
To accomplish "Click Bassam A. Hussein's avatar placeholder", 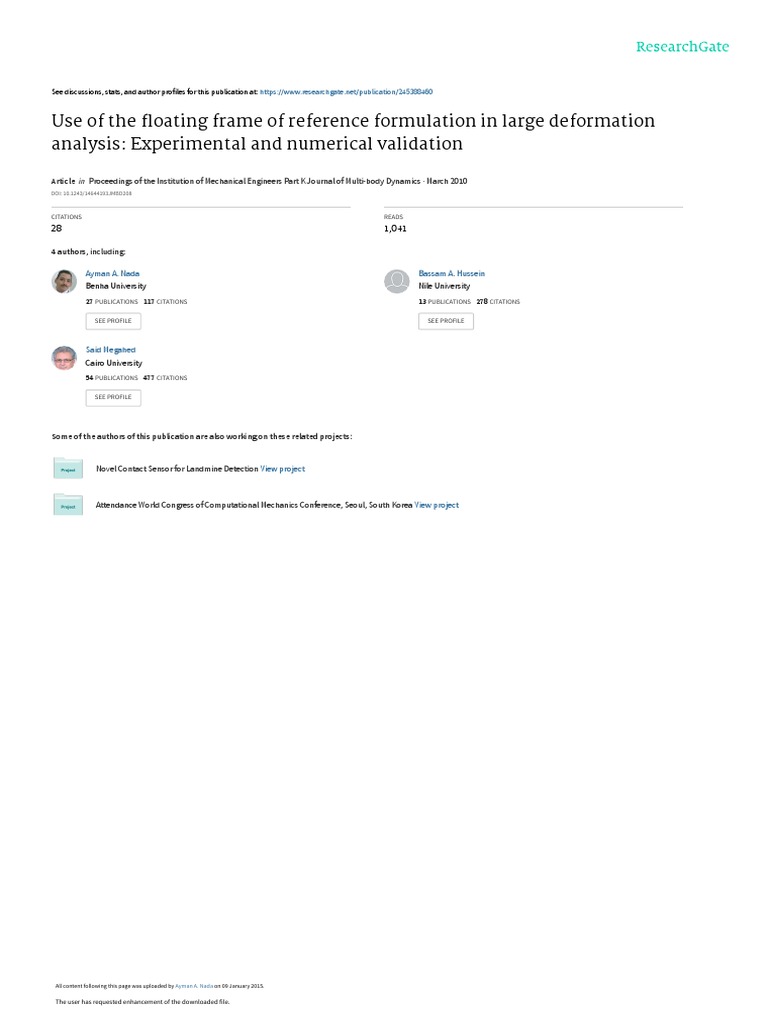I will [397, 282].
